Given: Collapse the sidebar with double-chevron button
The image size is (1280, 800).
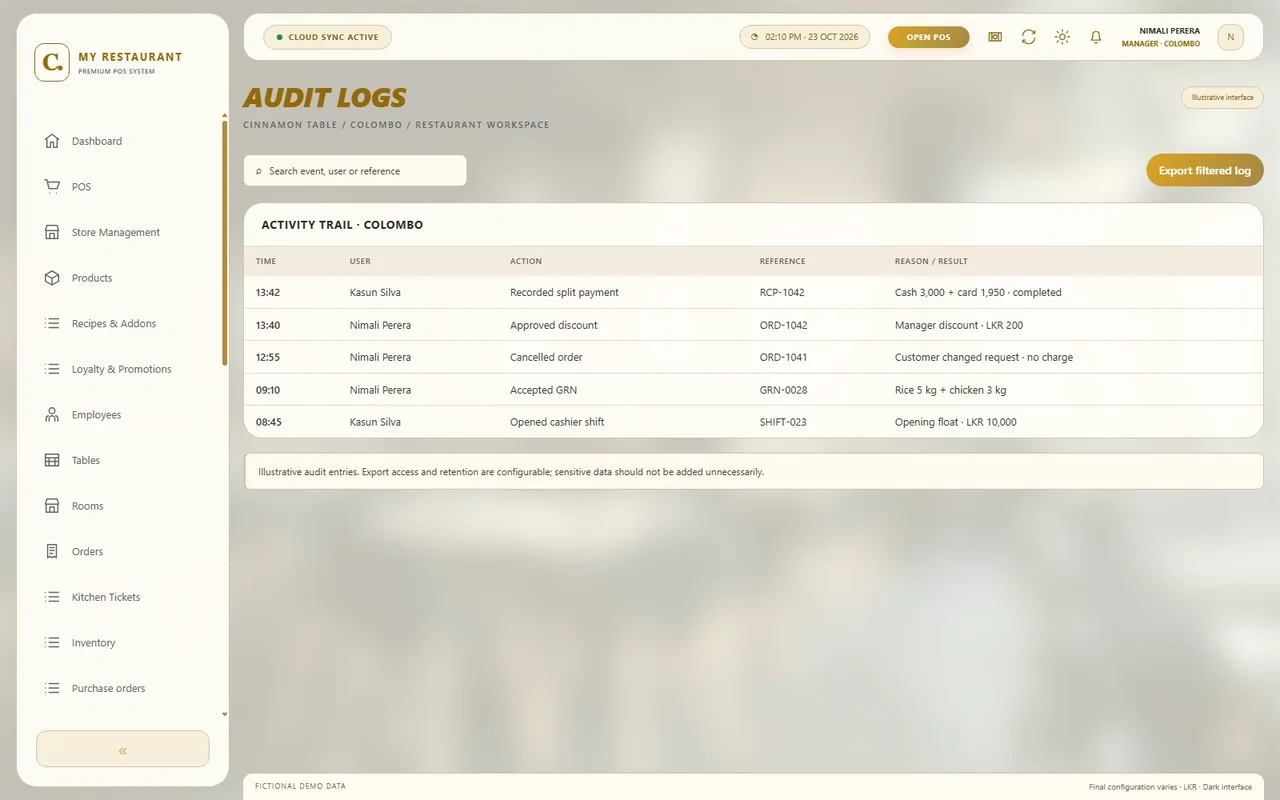Looking at the screenshot, I should tap(123, 749).
